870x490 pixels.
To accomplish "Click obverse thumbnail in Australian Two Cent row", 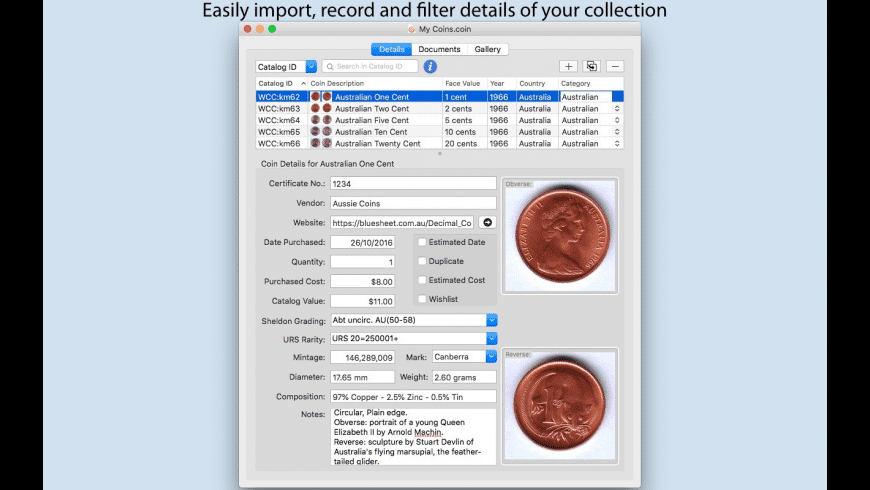I will click(315, 108).
